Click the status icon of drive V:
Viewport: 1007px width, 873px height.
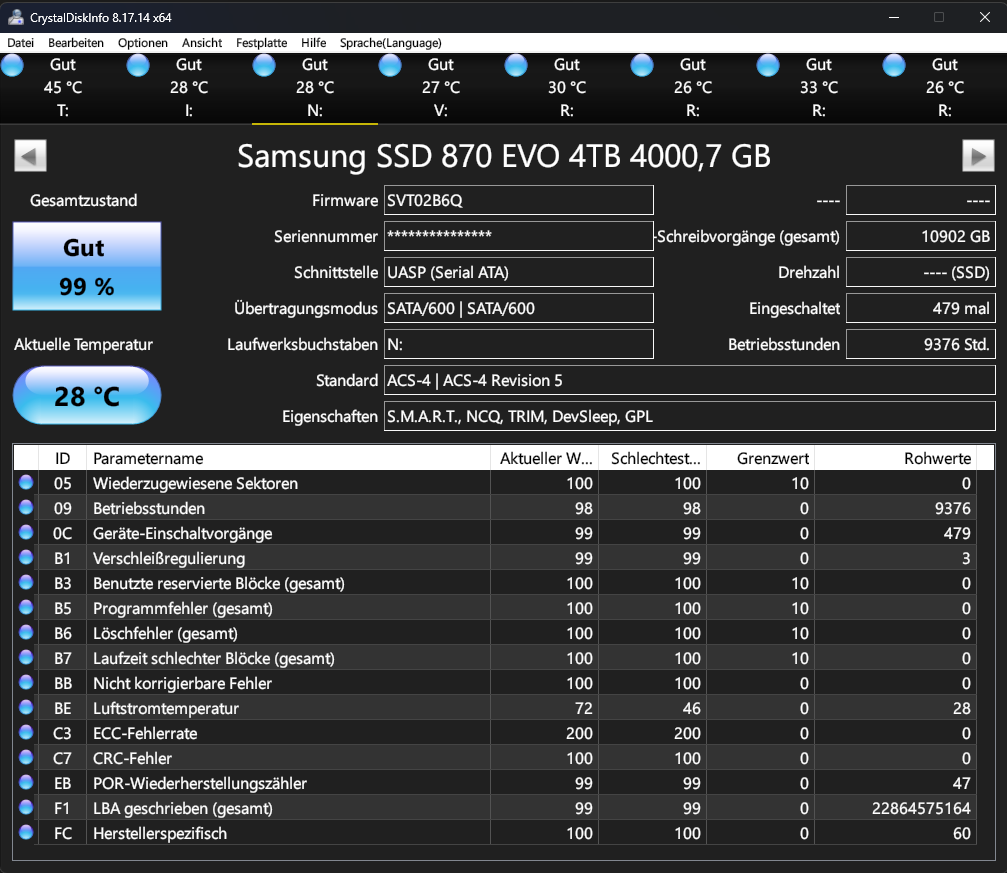pos(390,66)
